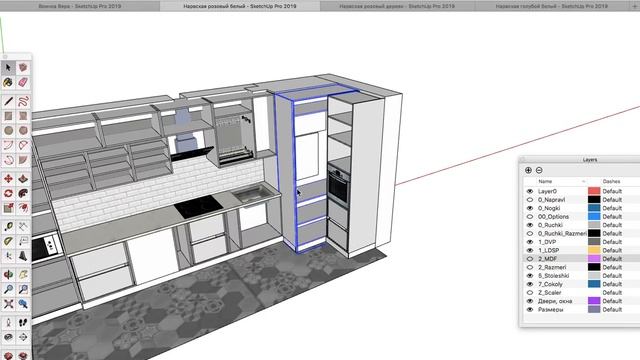Choose the Pie arc tool

coord(23,160)
